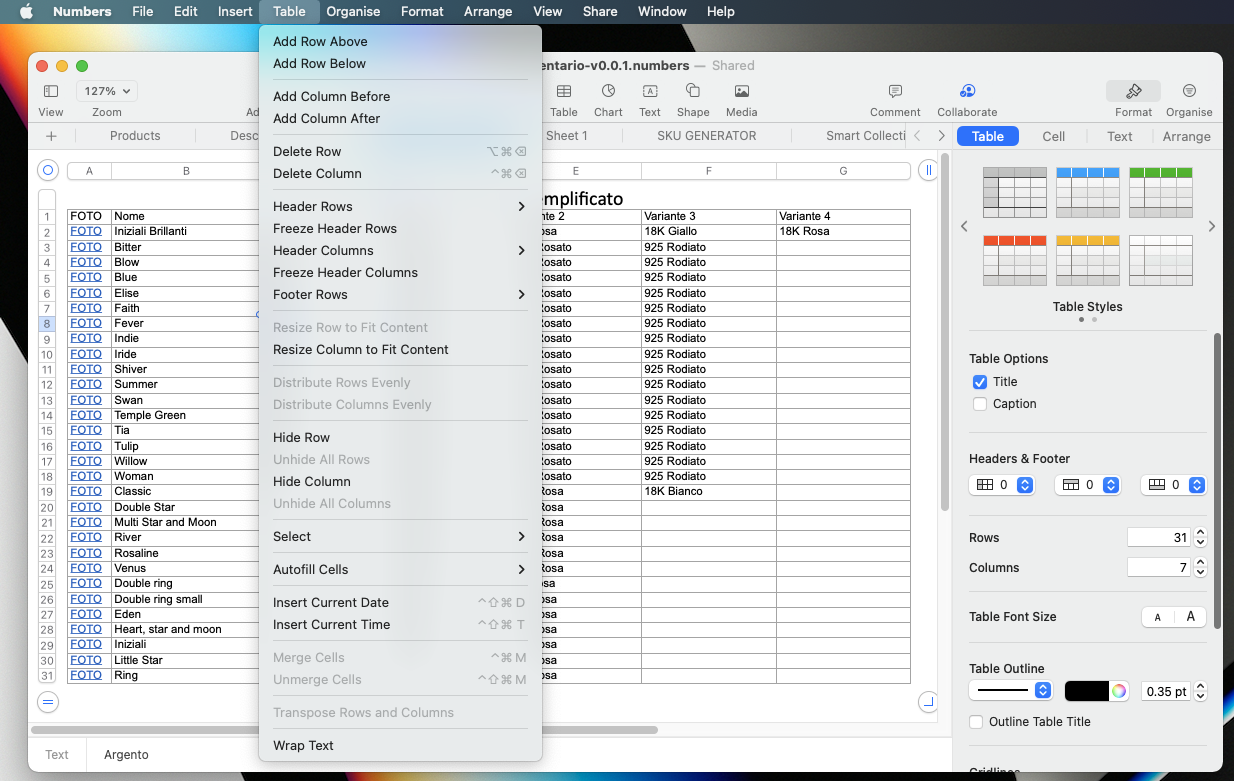Screen dimensions: 1234x781
Task: Expand the Select submenu
Action: tap(400, 537)
